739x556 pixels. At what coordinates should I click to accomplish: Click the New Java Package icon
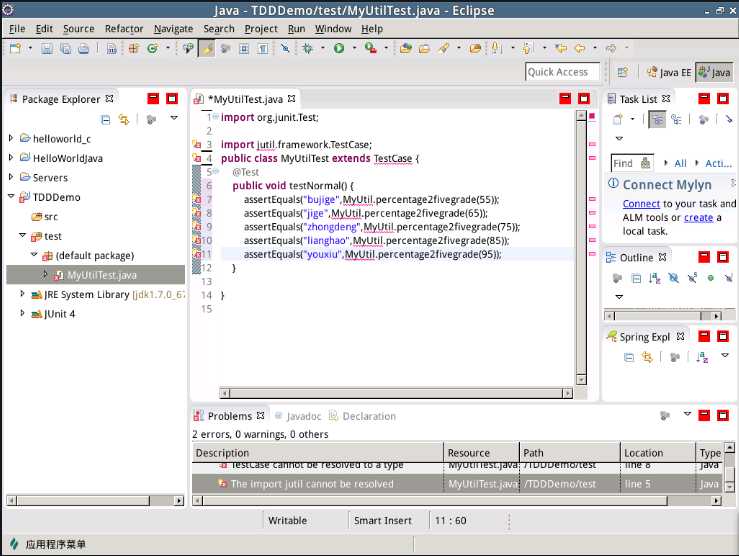134,48
